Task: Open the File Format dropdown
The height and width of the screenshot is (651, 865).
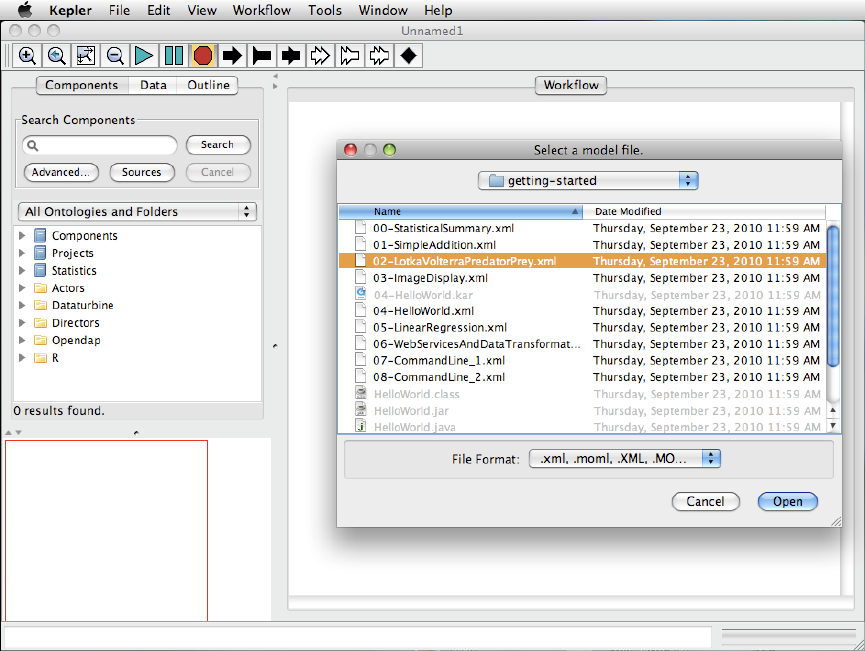Action: (624, 458)
